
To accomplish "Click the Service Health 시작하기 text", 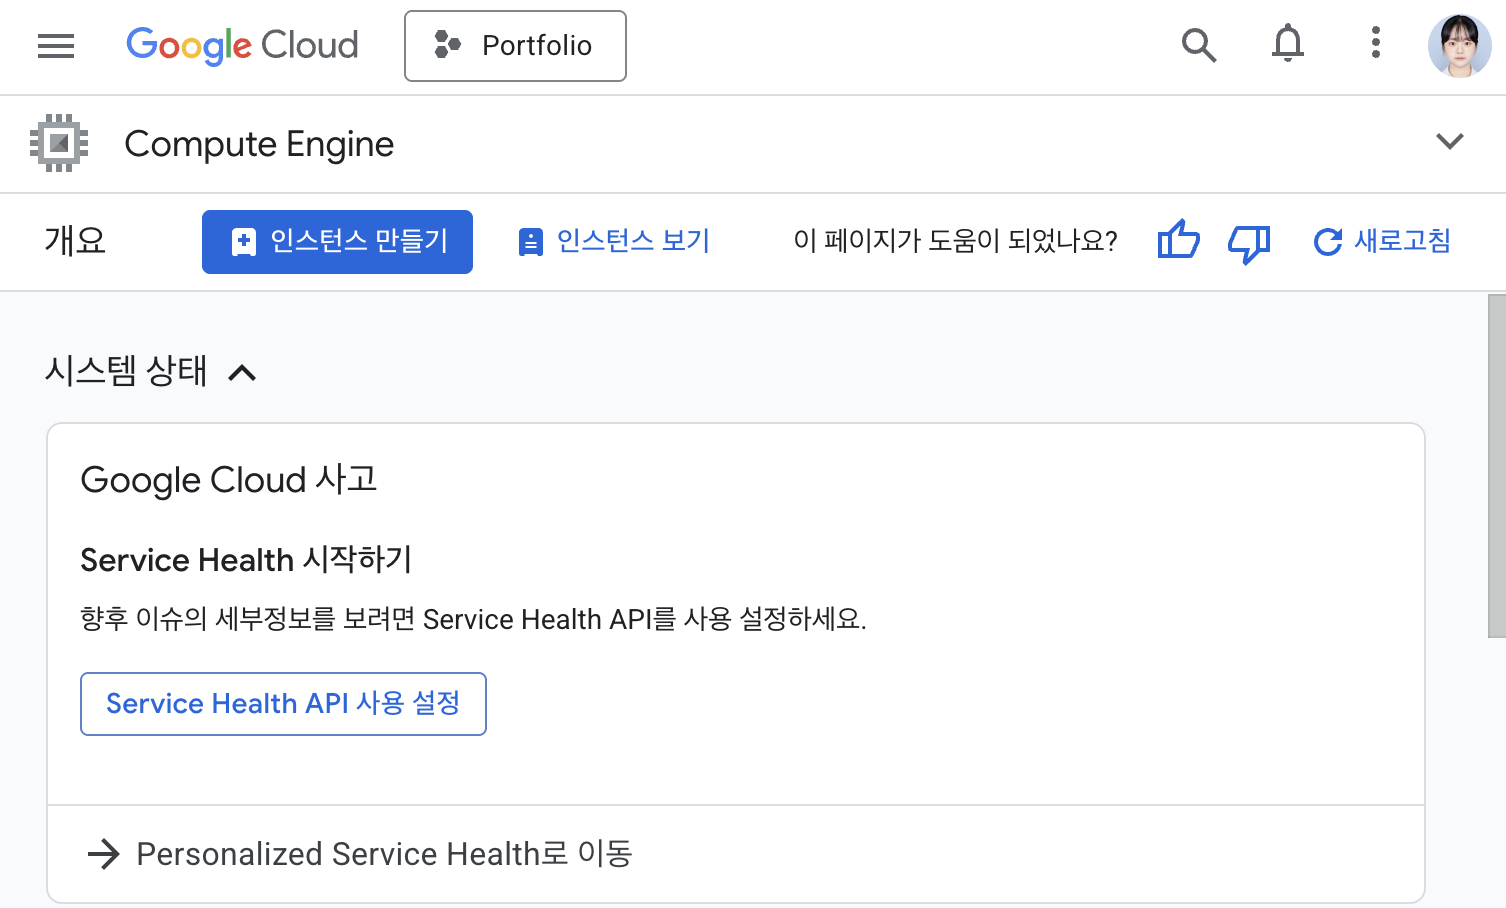I will click(246, 559).
